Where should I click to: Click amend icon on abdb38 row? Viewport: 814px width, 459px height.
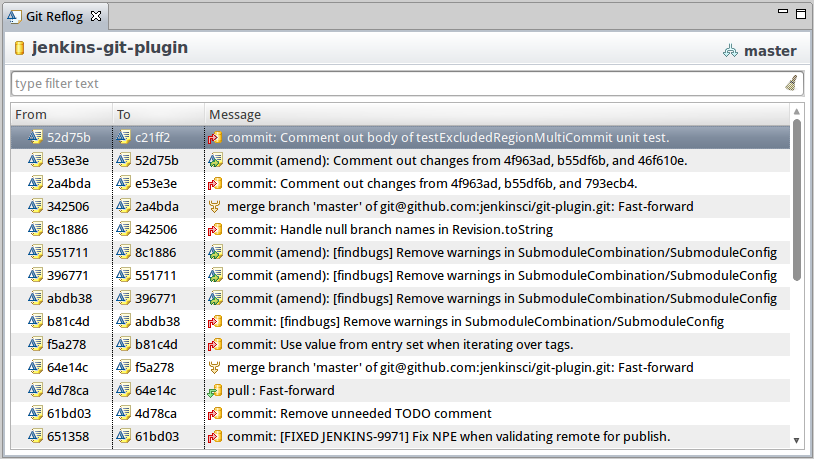point(215,299)
